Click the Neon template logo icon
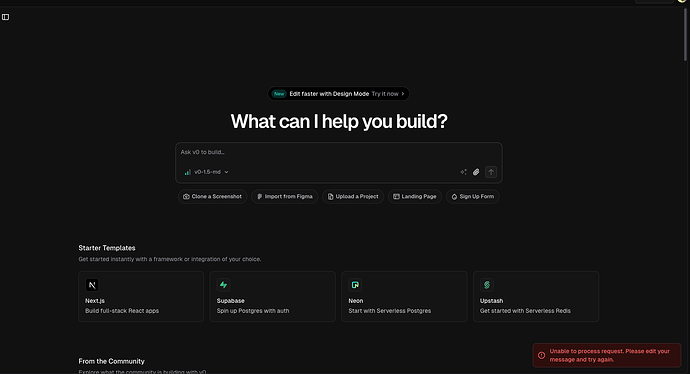Screen dimensions: 690x374 pos(355,285)
